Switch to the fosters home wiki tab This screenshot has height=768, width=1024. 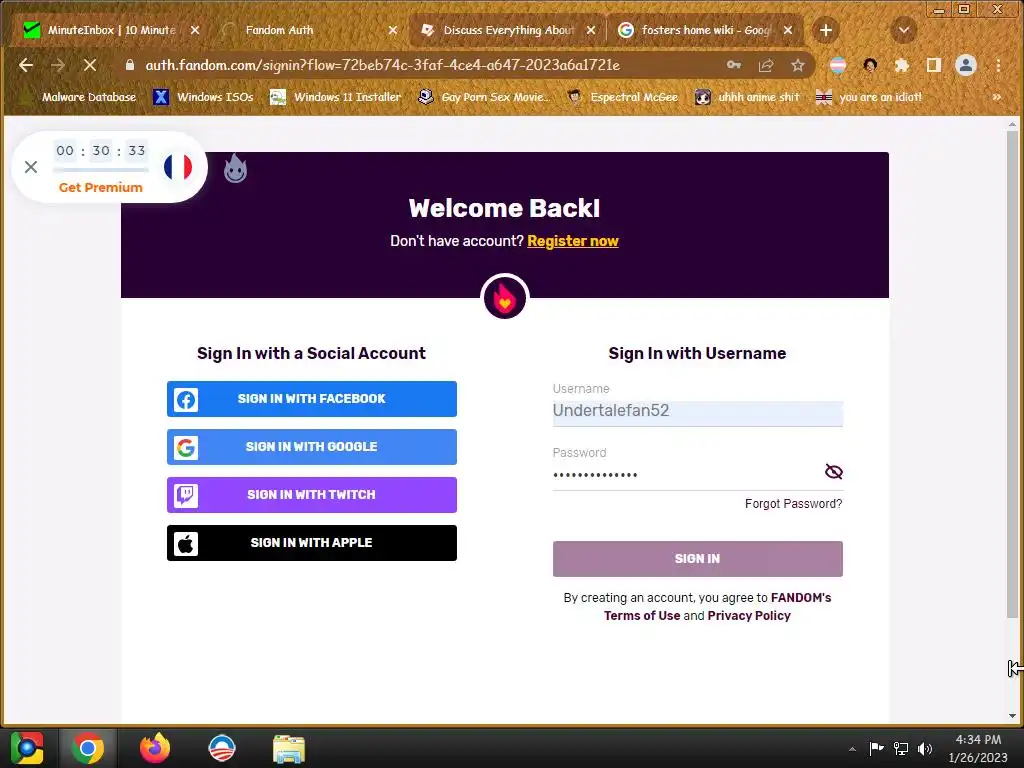point(704,30)
